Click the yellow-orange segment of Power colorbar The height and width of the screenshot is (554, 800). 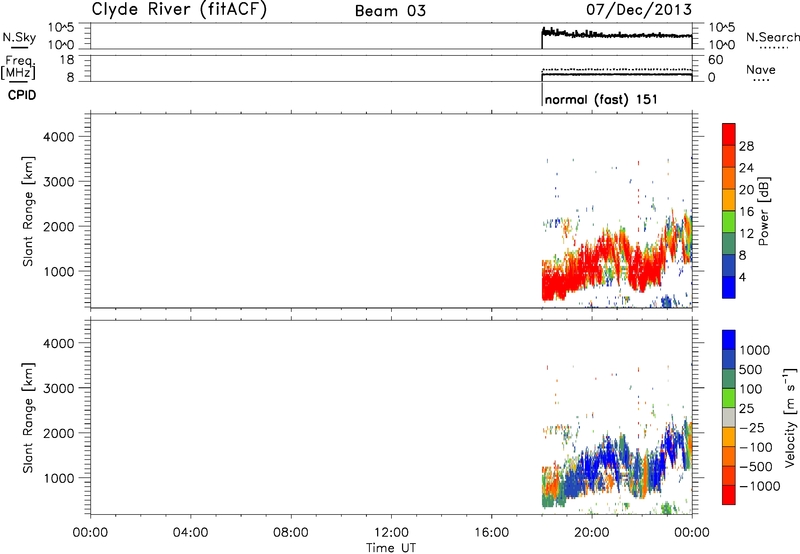coord(729,200)
